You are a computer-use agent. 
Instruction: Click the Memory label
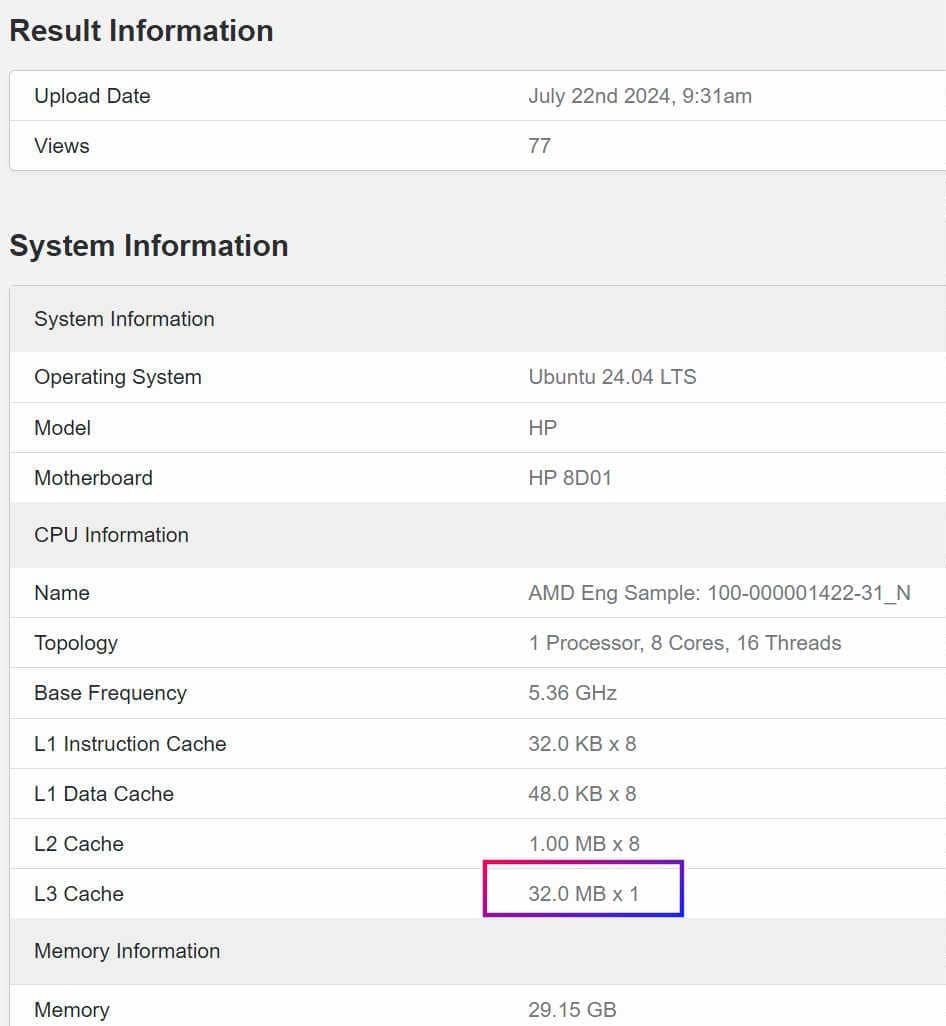72,1010
